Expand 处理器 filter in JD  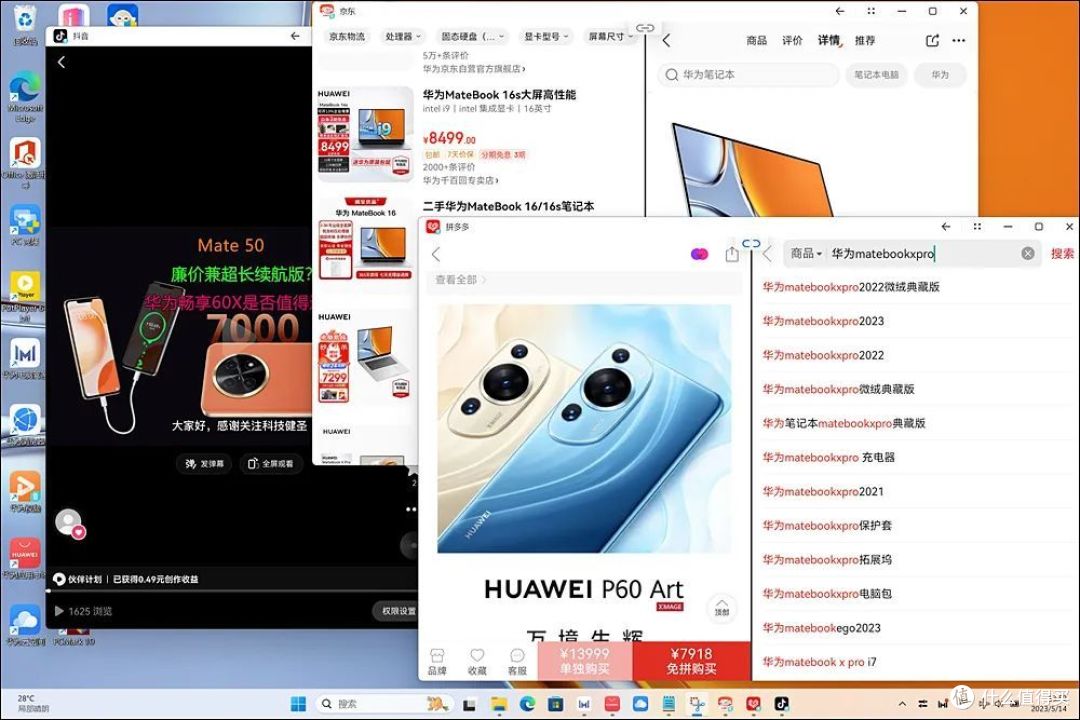403,37
